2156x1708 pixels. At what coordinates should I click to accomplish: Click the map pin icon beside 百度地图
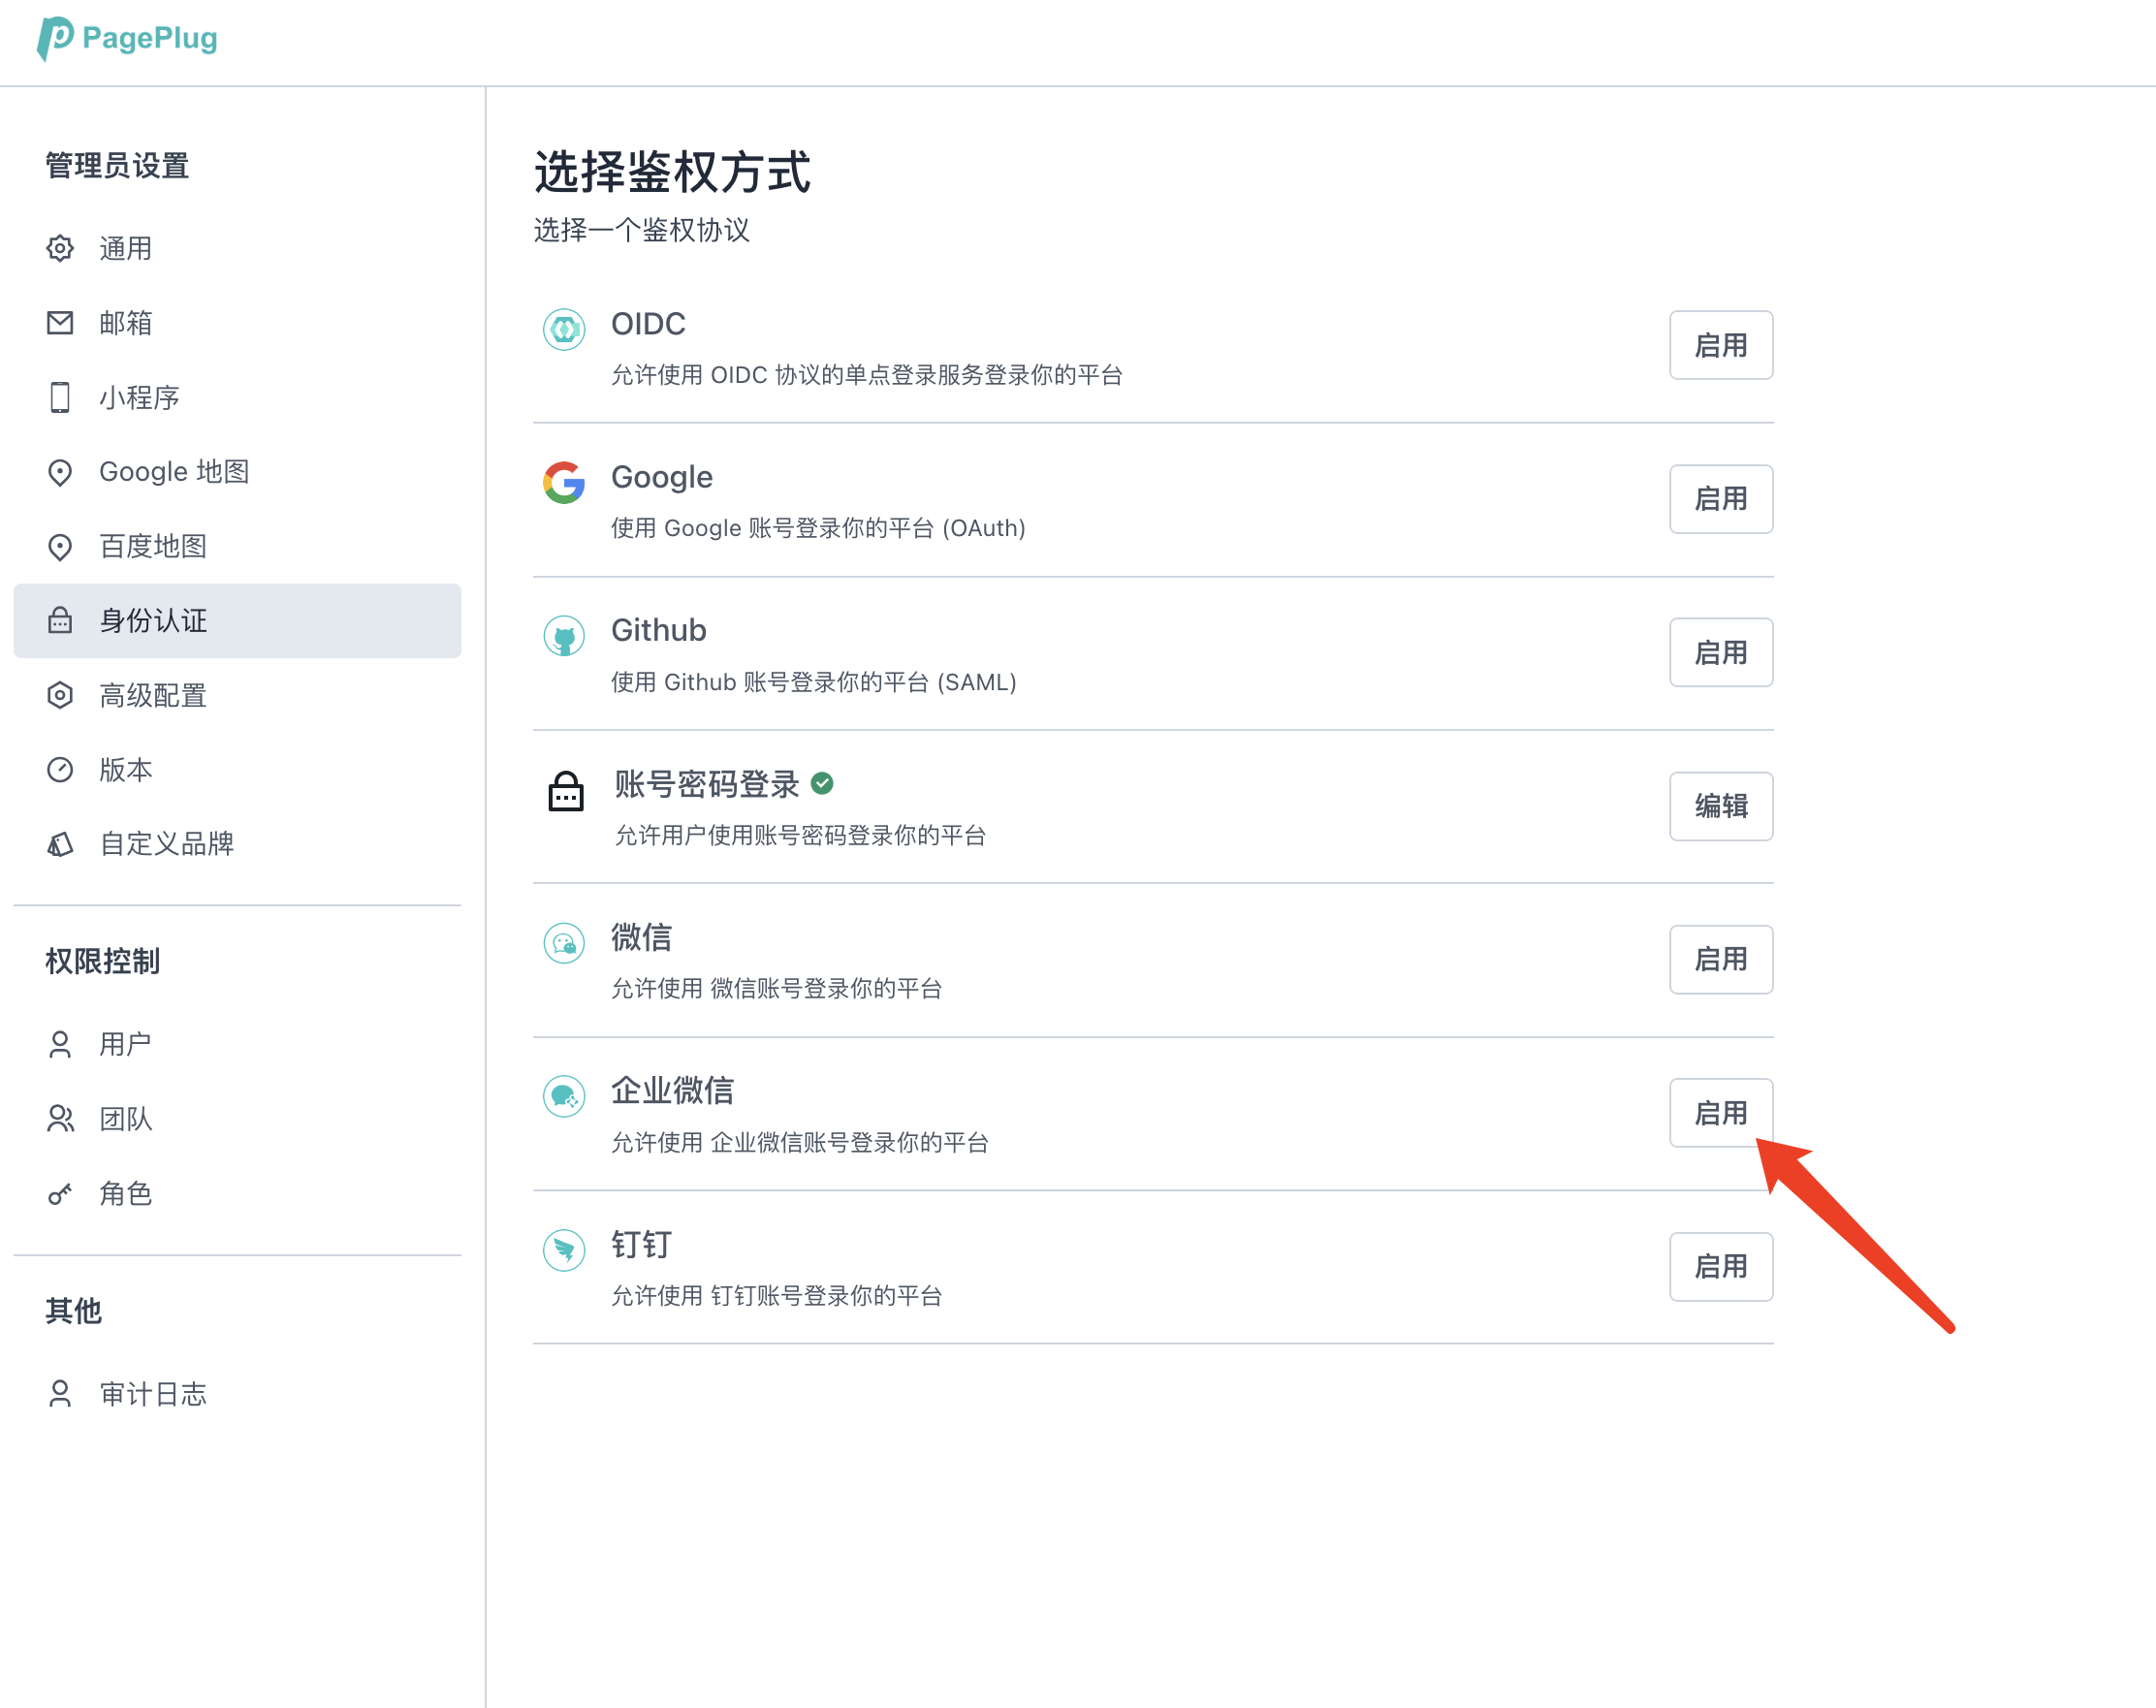pos(60,546)
